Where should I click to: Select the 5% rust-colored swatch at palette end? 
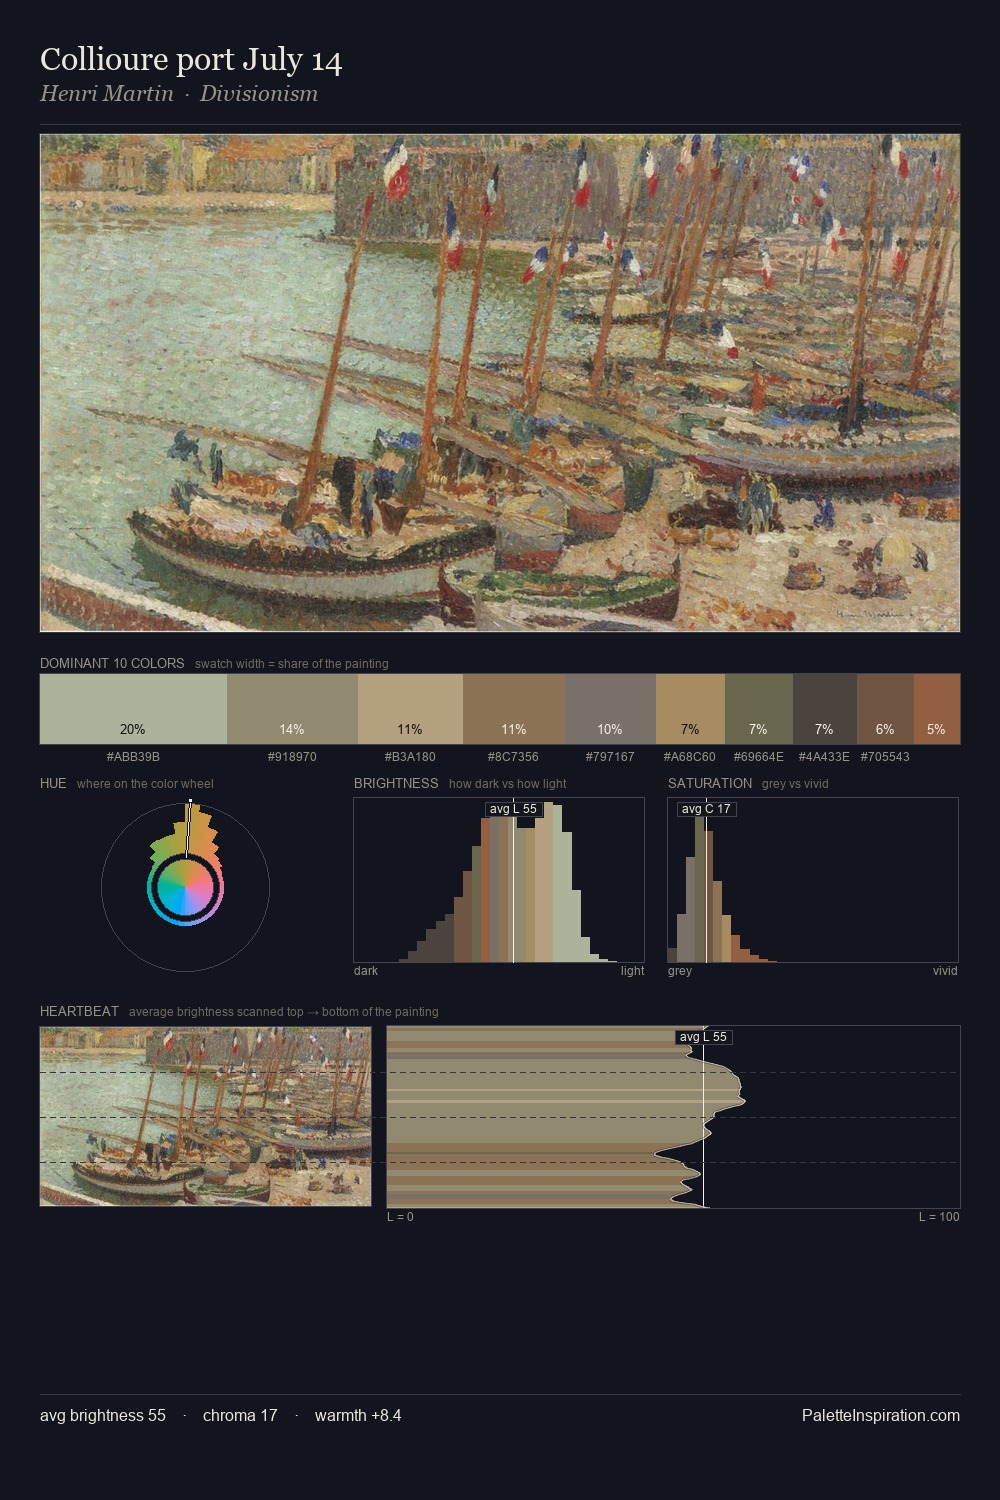937,709
